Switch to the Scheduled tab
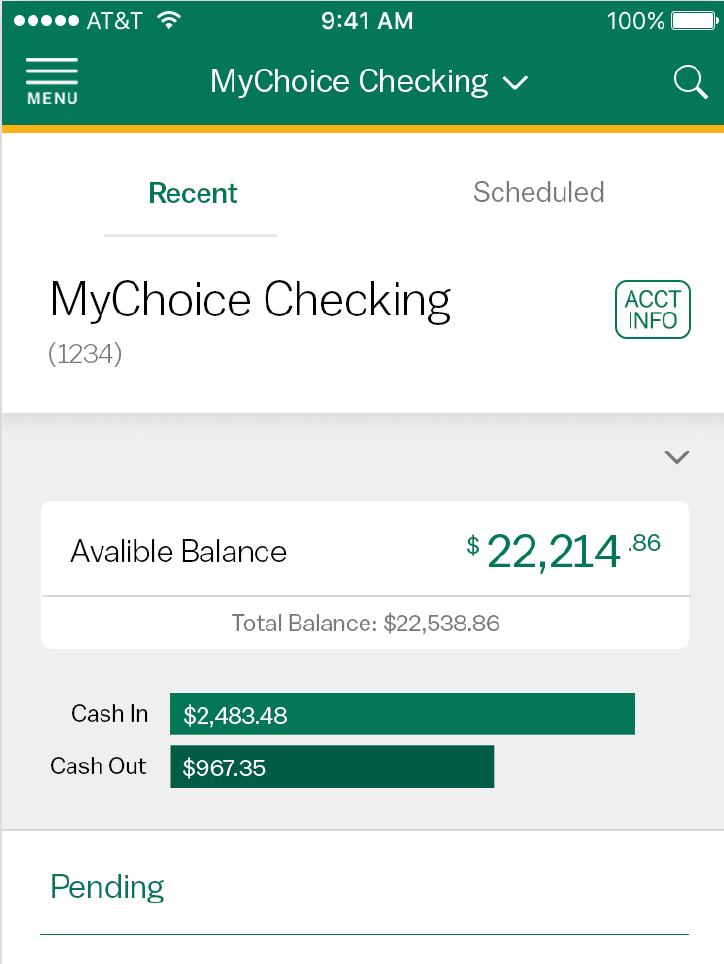The width and height of the screenshot is (724, 964). point(538,192)
